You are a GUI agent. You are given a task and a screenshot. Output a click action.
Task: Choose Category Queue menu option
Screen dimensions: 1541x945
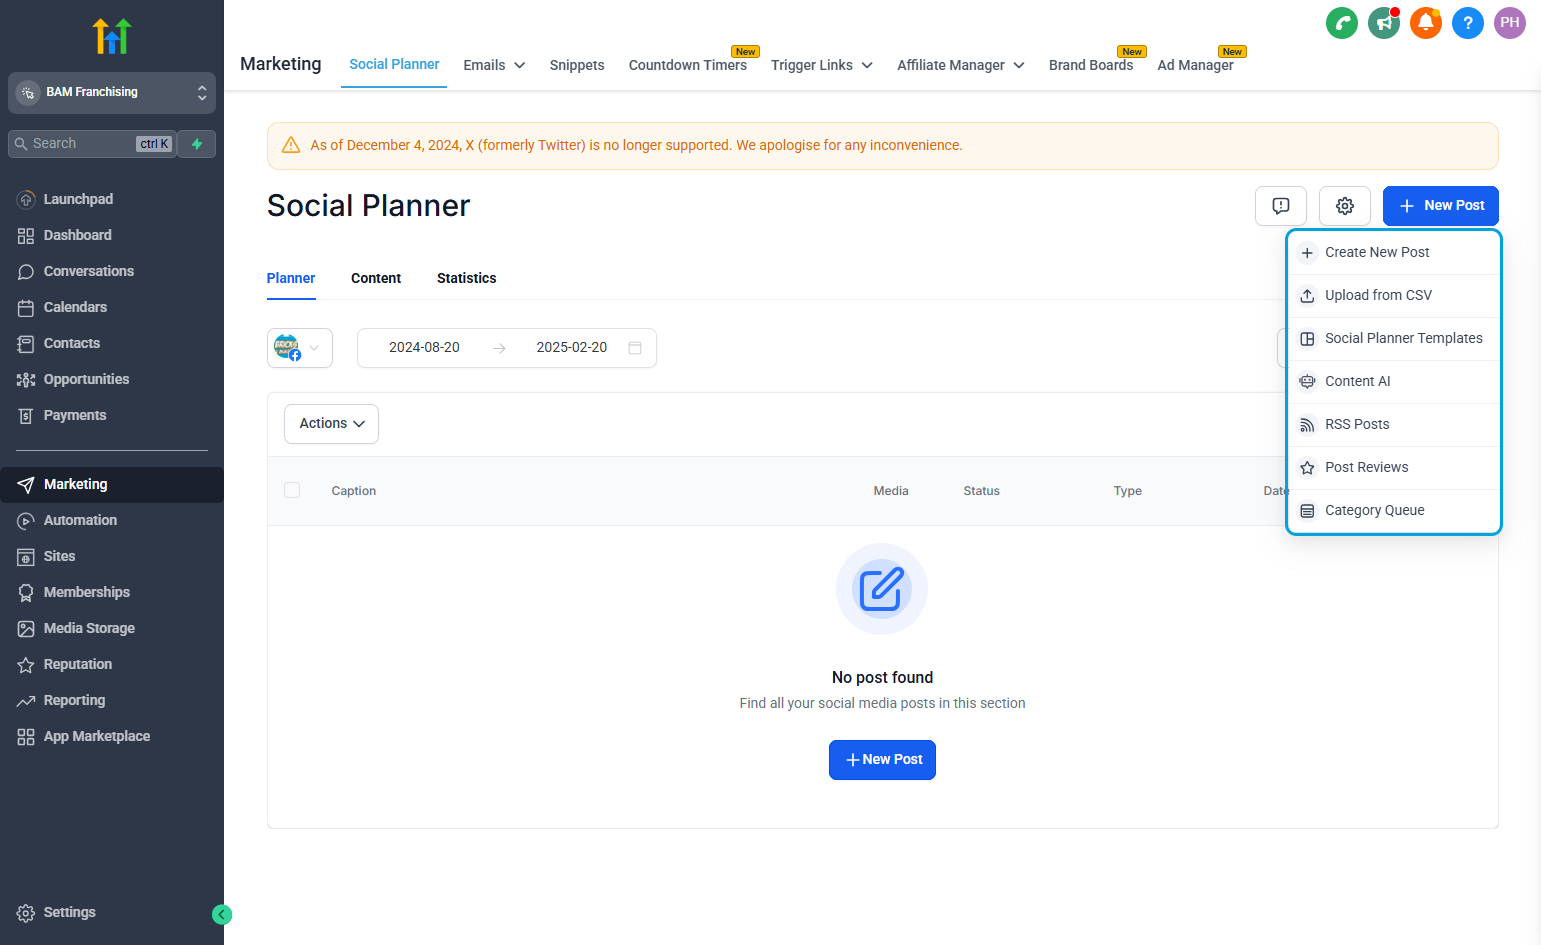click(1394, 510)
